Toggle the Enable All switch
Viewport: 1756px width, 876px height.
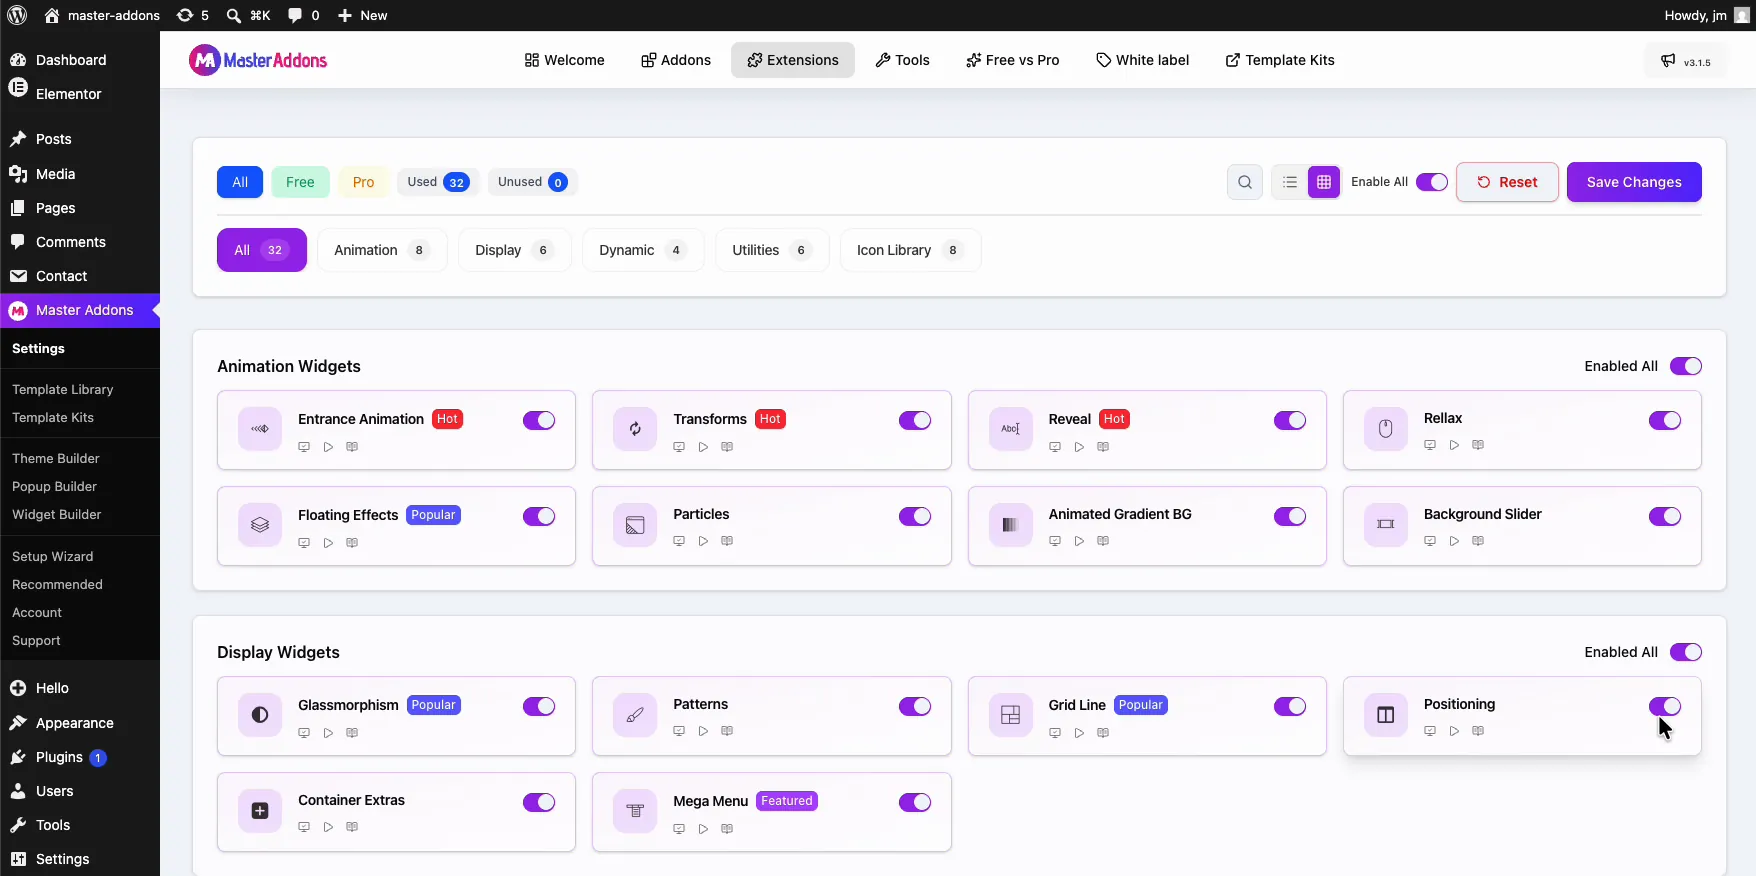[1432, 182]
